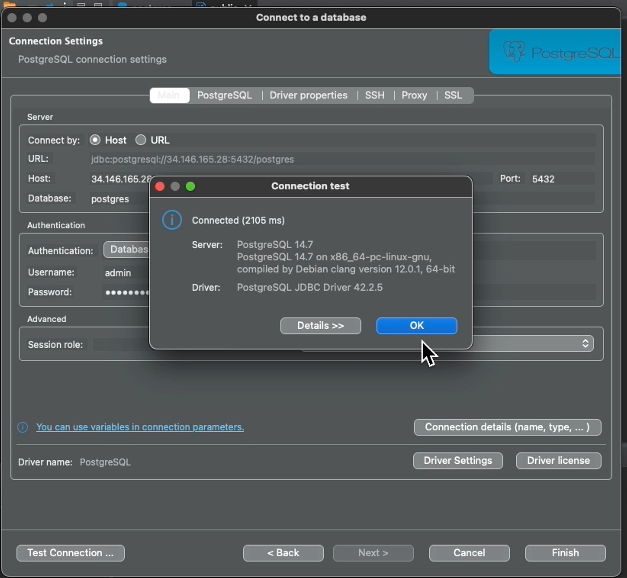The image size is (627, 578).
Task: Close the Connection test dialog with red button
Action: pos(160,186)
